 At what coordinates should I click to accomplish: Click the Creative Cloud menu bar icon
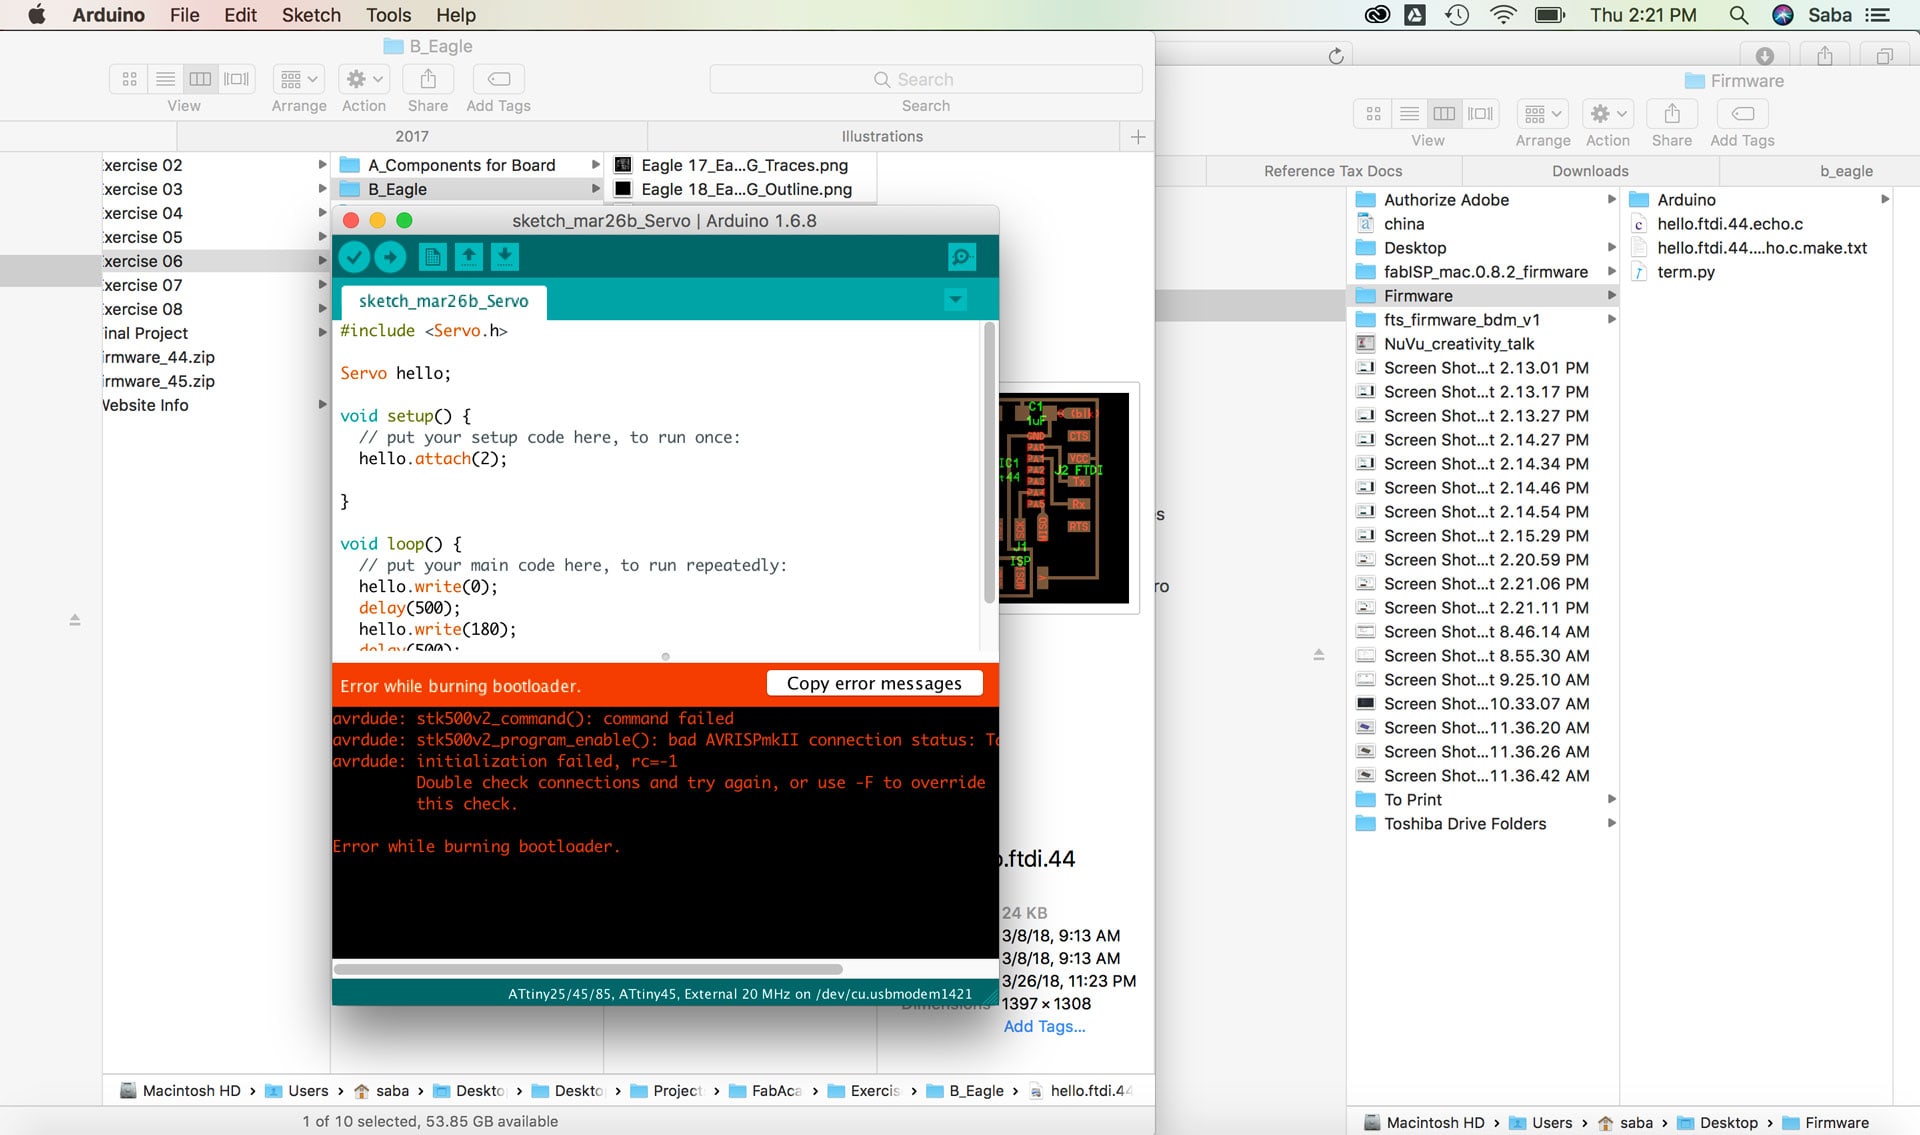pos(1377,15)
